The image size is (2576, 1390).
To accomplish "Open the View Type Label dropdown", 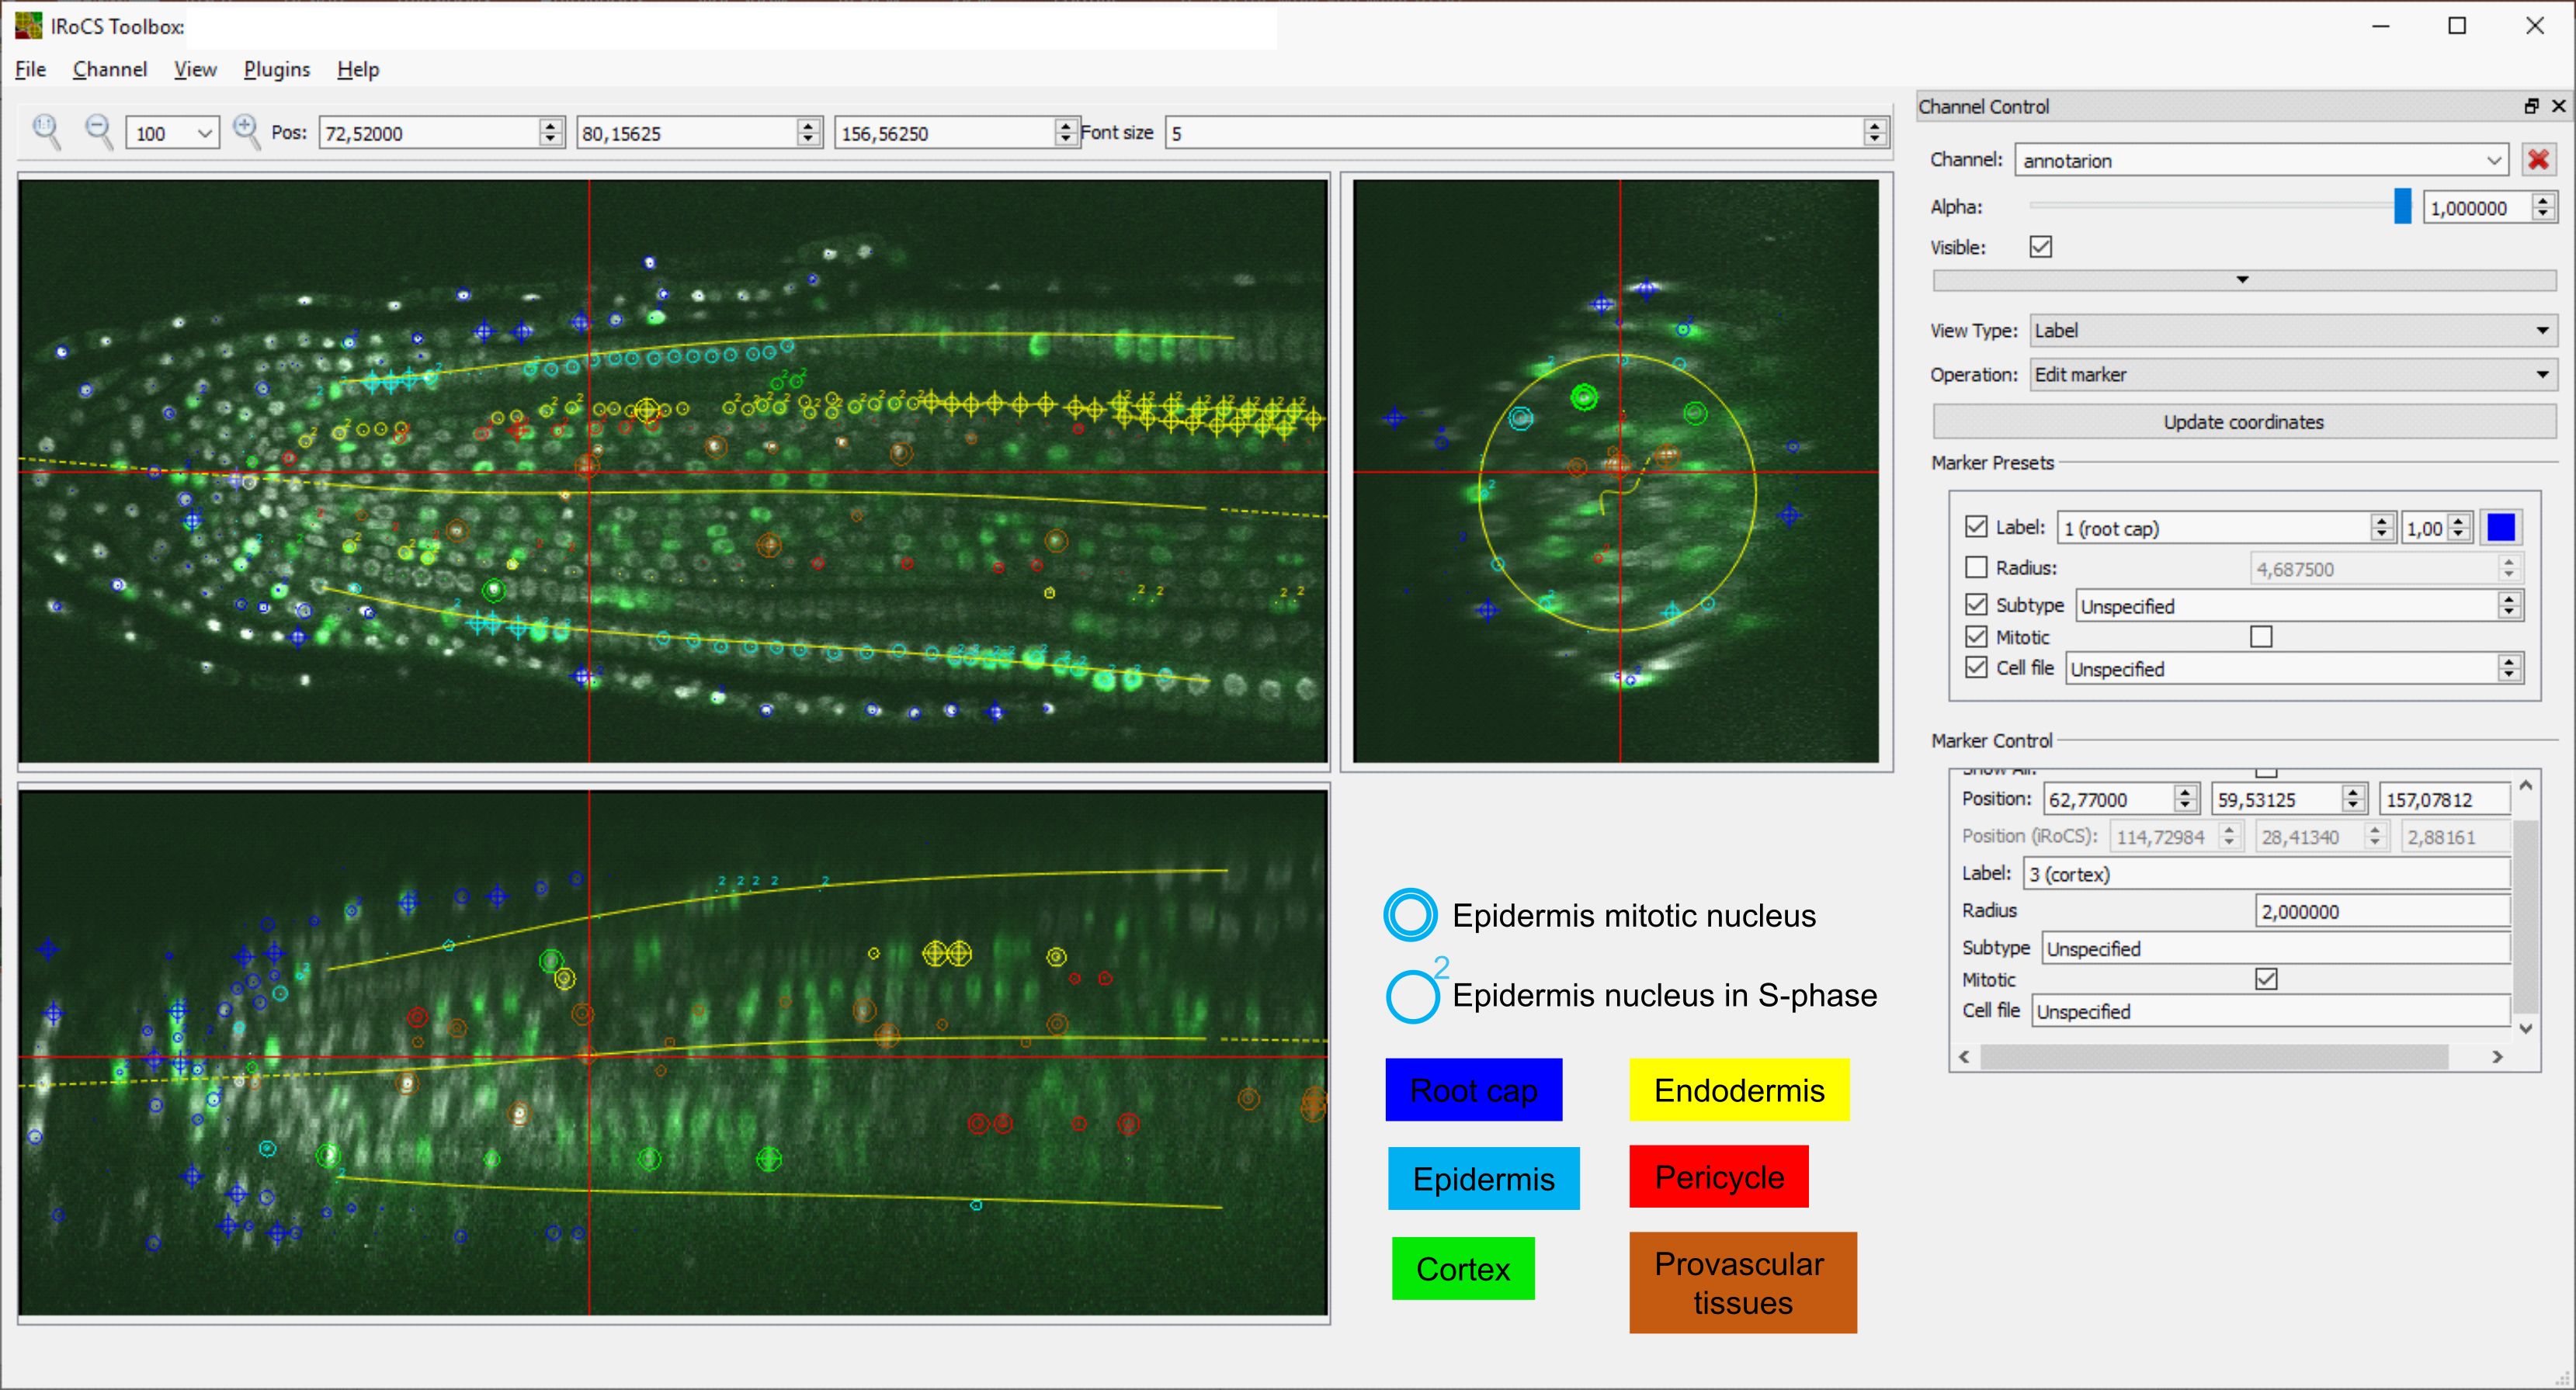I will [x=2292, y=331].
